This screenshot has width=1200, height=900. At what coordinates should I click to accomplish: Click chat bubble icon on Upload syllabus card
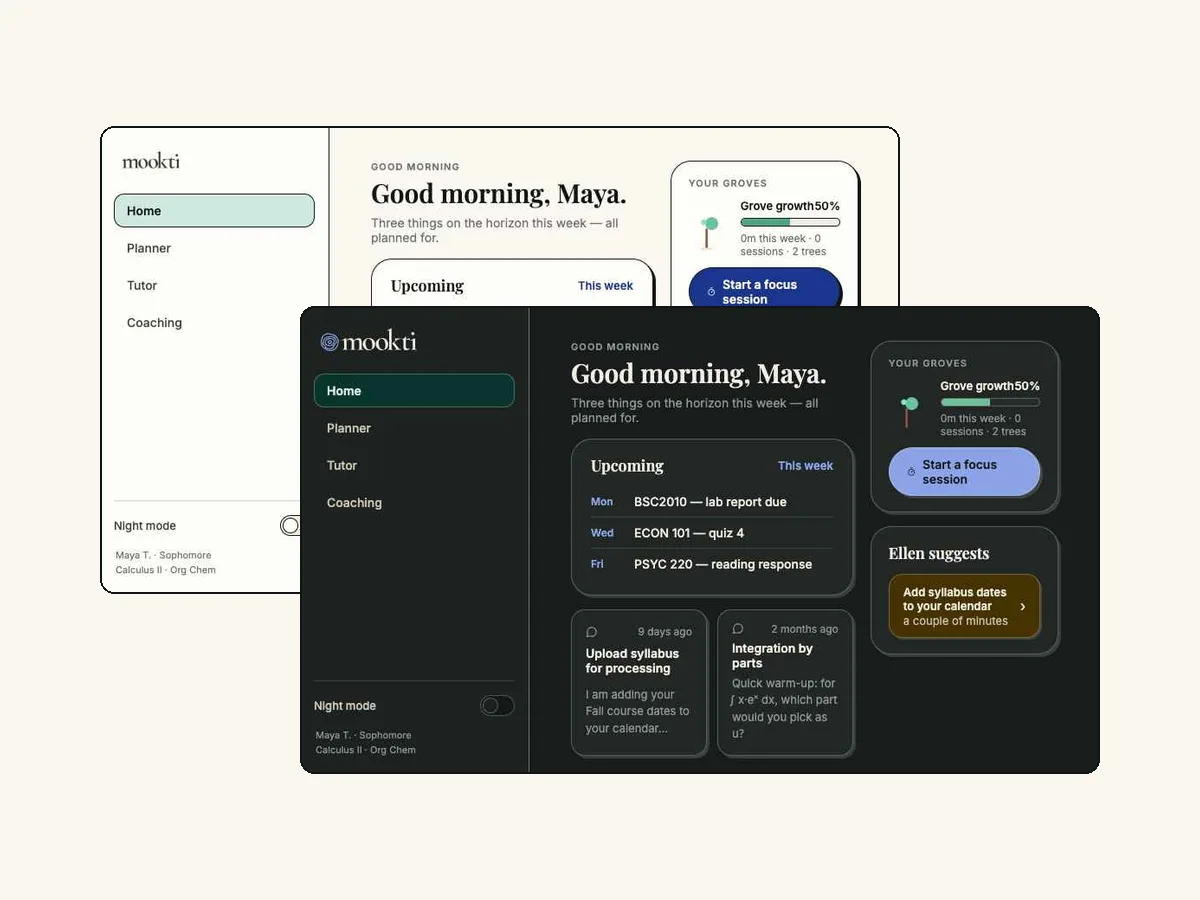(x=591, y=632)
